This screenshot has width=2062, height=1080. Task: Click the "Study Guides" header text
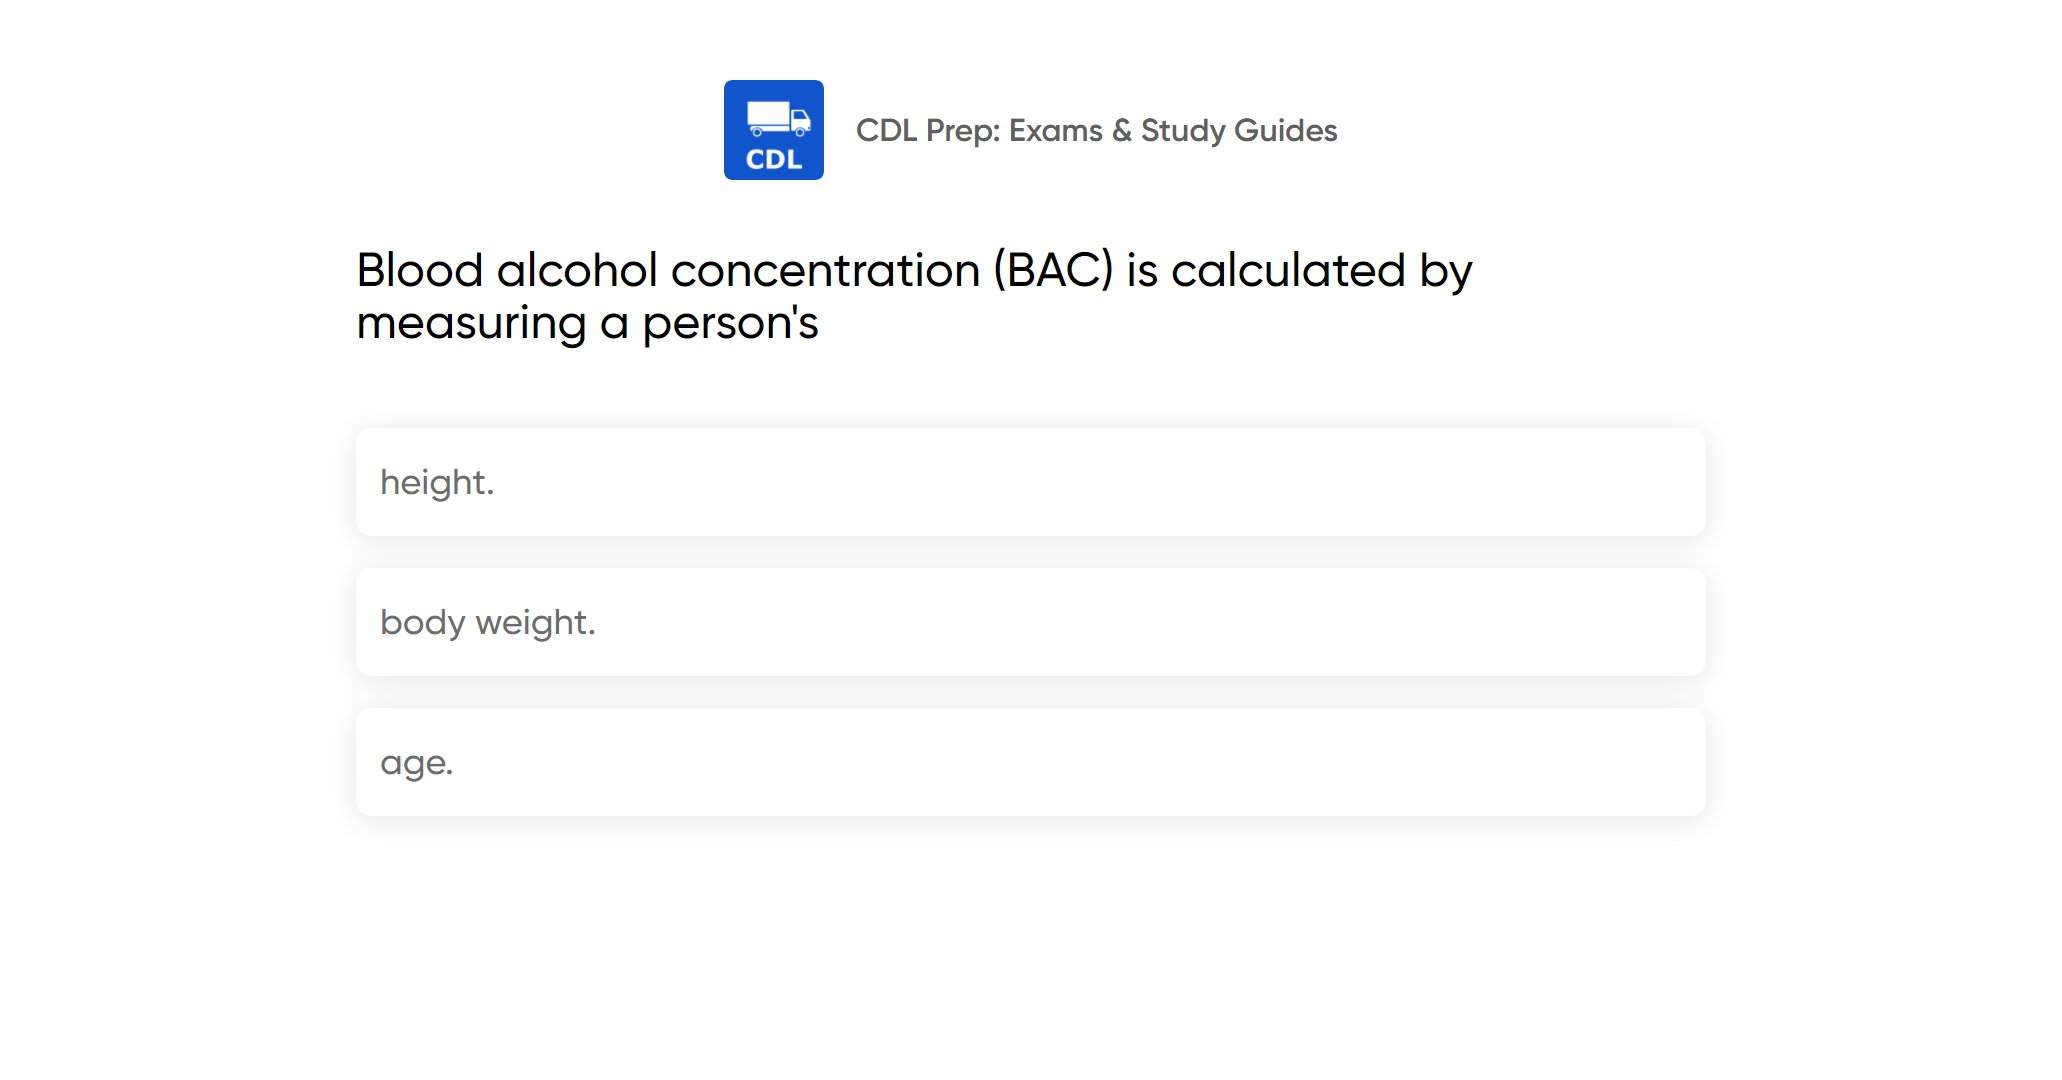[1239, 130]
